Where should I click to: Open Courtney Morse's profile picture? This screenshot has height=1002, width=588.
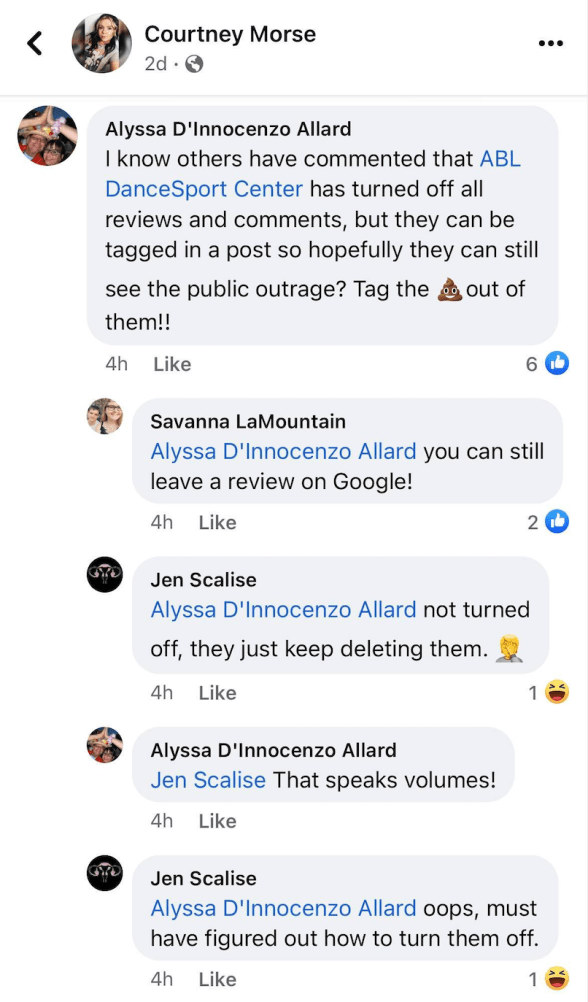[102, 43]
